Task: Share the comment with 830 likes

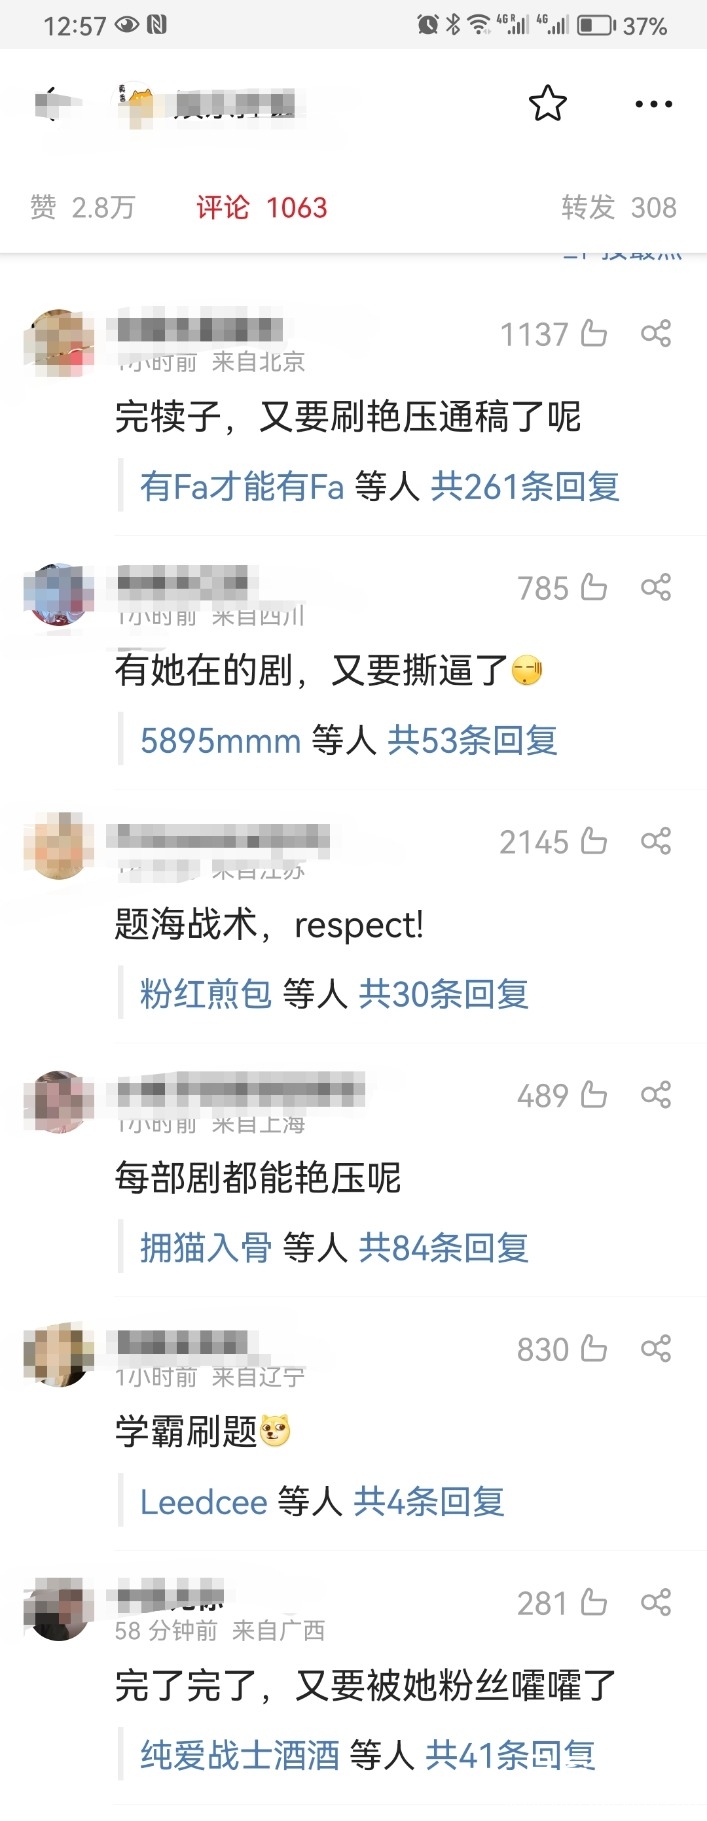Action: click(656, 1349)
